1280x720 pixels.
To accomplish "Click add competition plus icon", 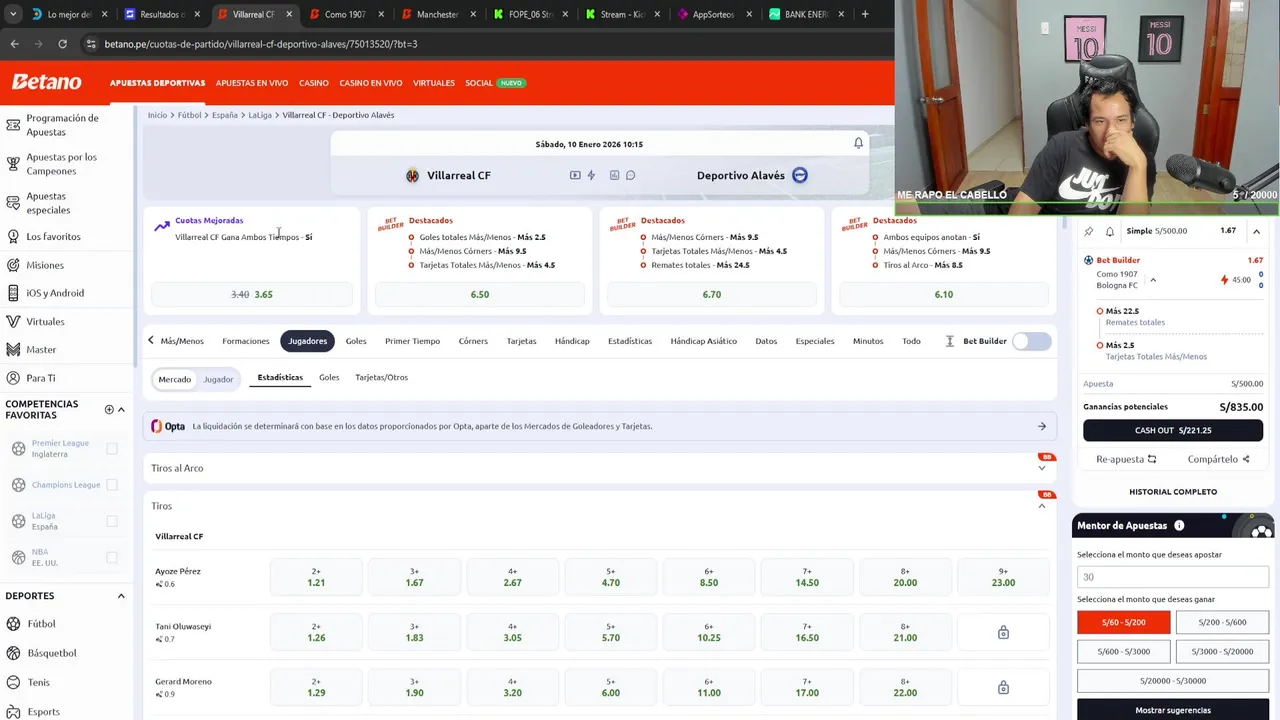I will pyautogui.click(x=109, y=409).
